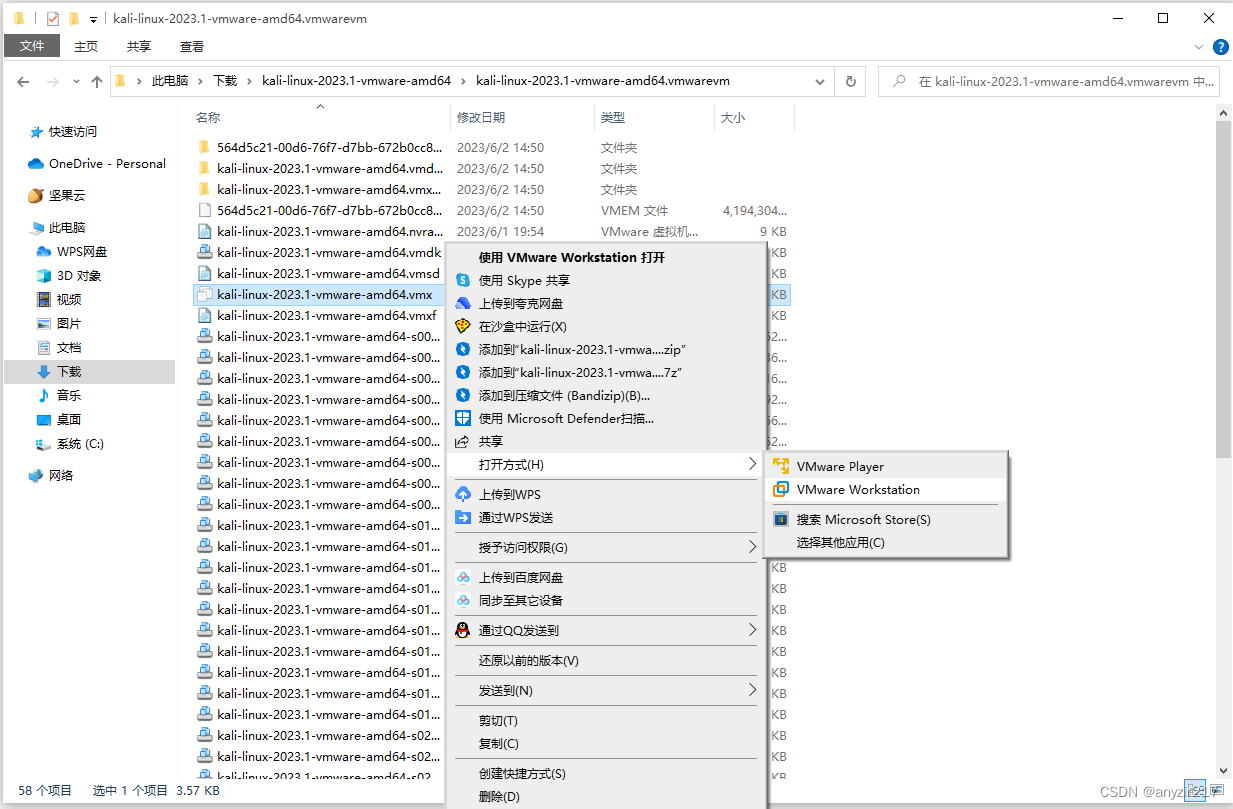1233x809 pixels.
Task: Select 系统 (C:) in the navigation pane
Action: pos(80,444)
